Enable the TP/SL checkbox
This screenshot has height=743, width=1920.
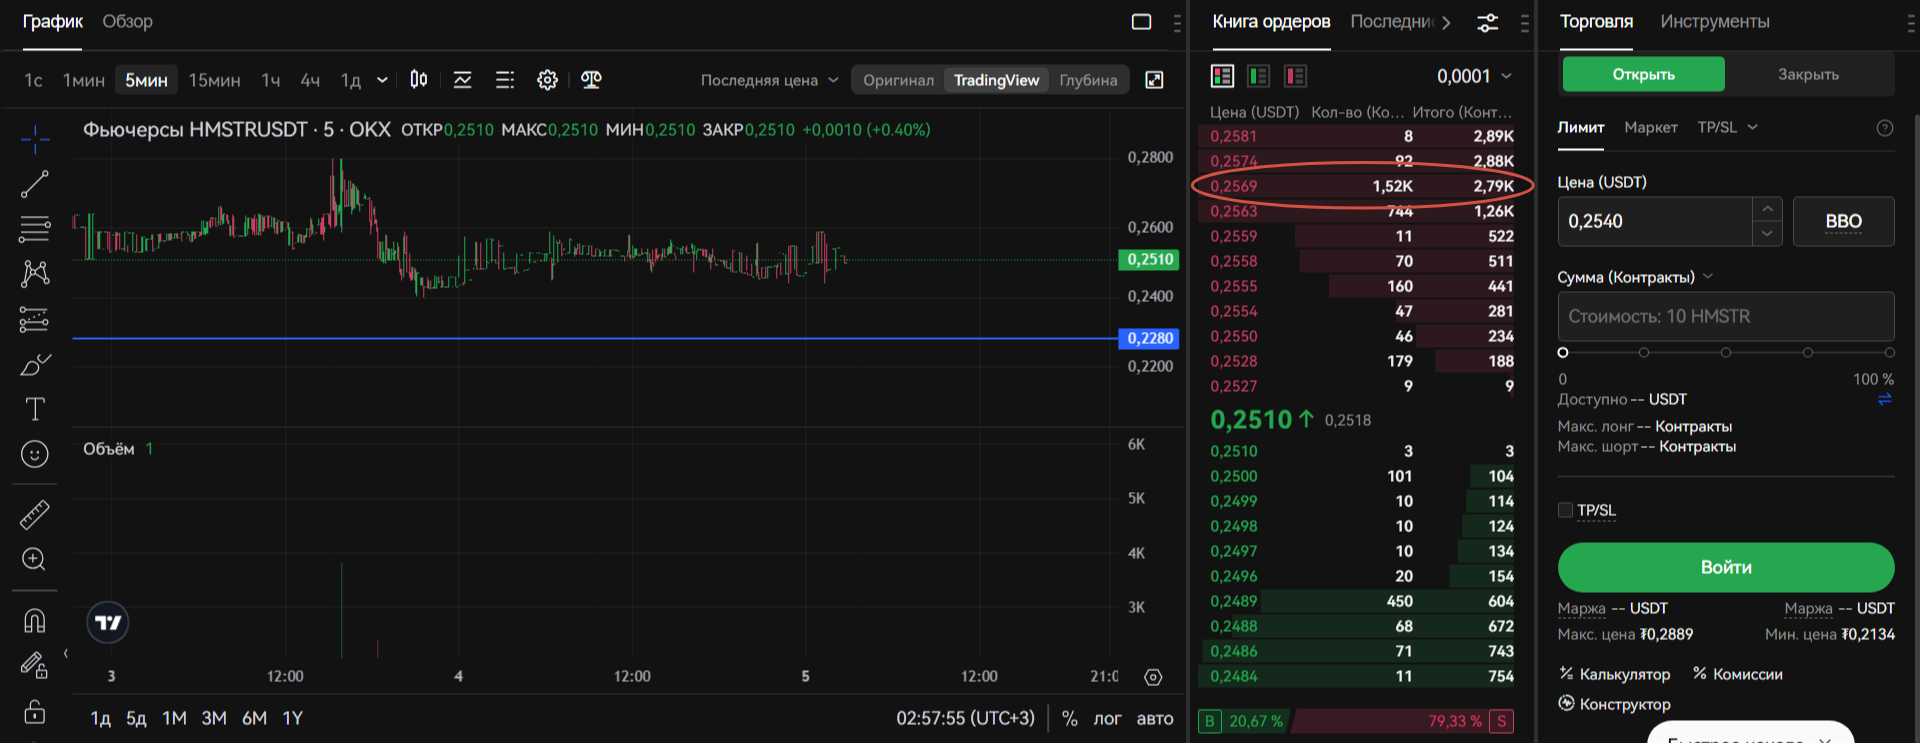1565,510
